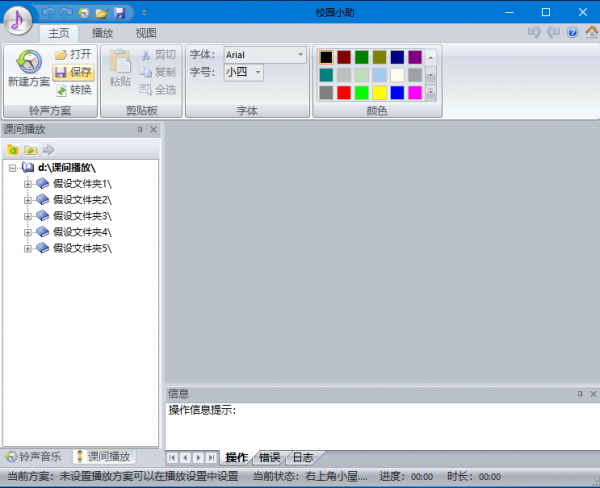Click the help question mark icon
This screenshot has width=600, height=488.
coord(573,32)
